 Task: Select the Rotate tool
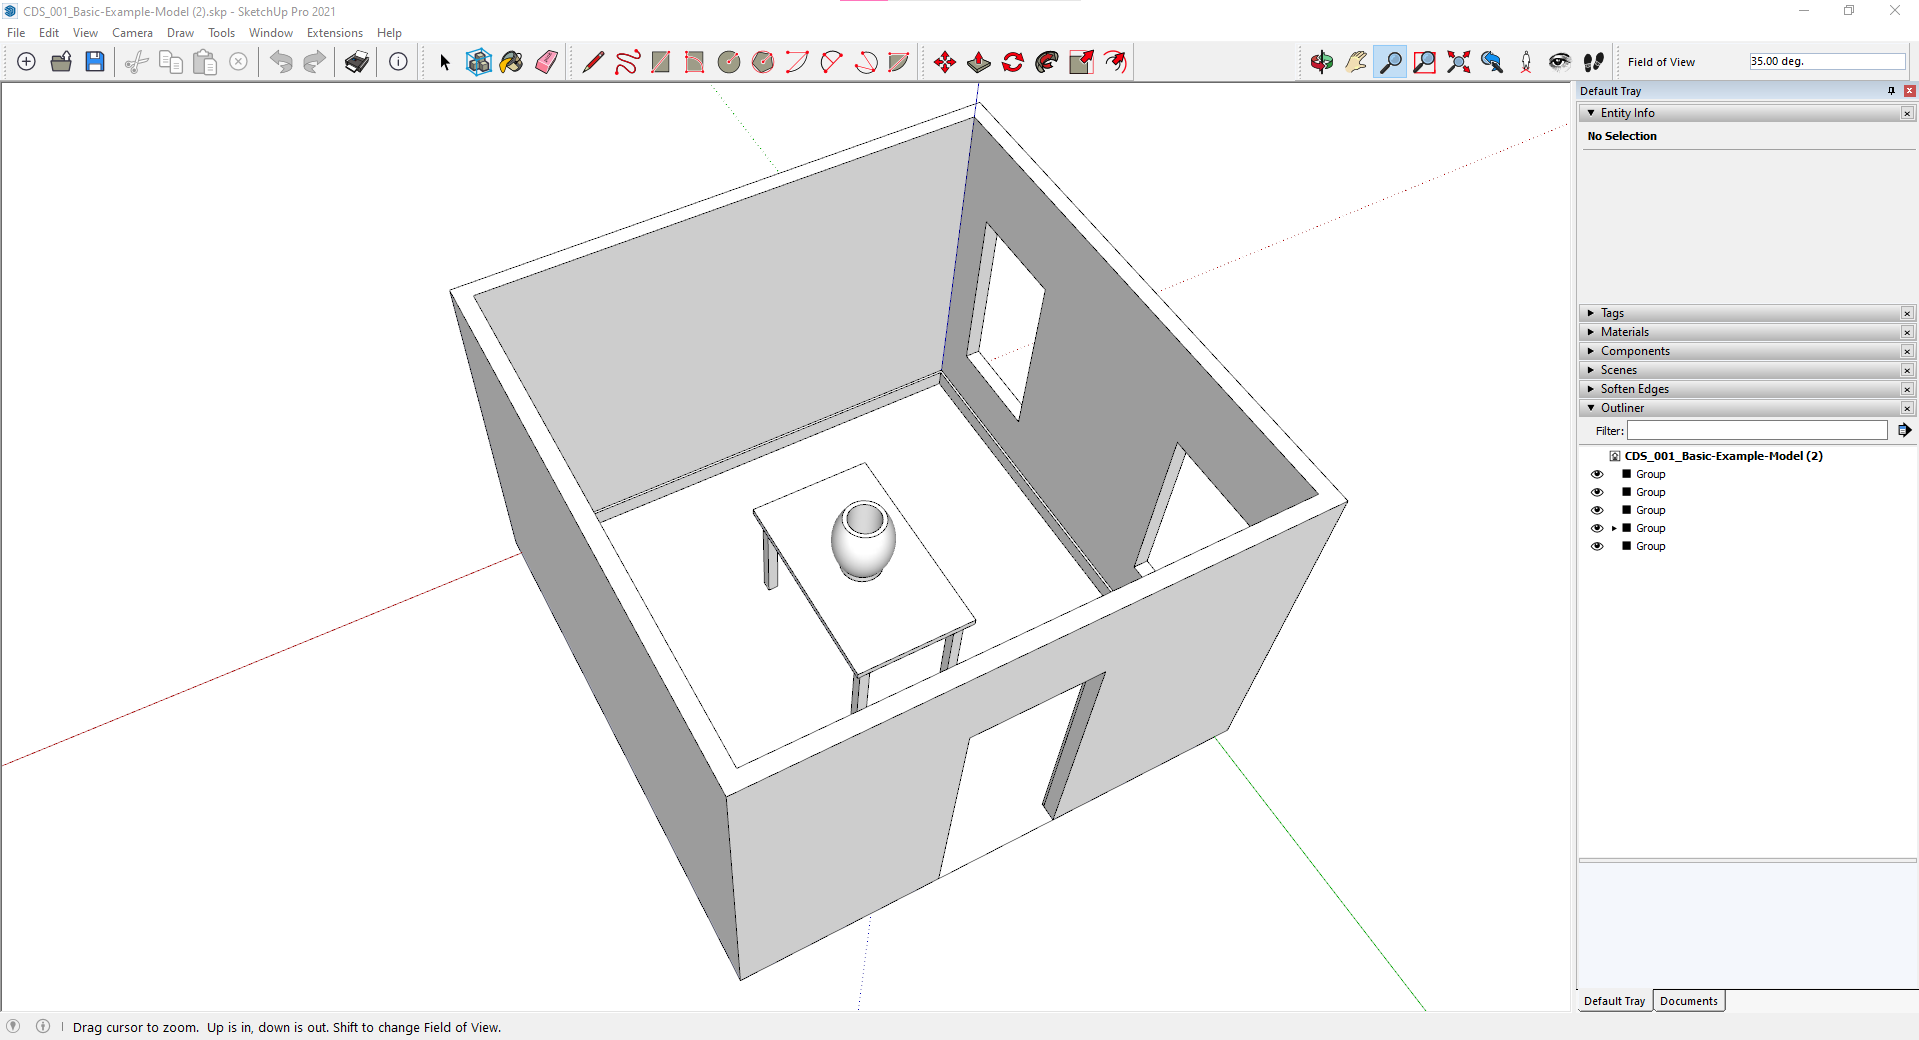(1013, 62)
